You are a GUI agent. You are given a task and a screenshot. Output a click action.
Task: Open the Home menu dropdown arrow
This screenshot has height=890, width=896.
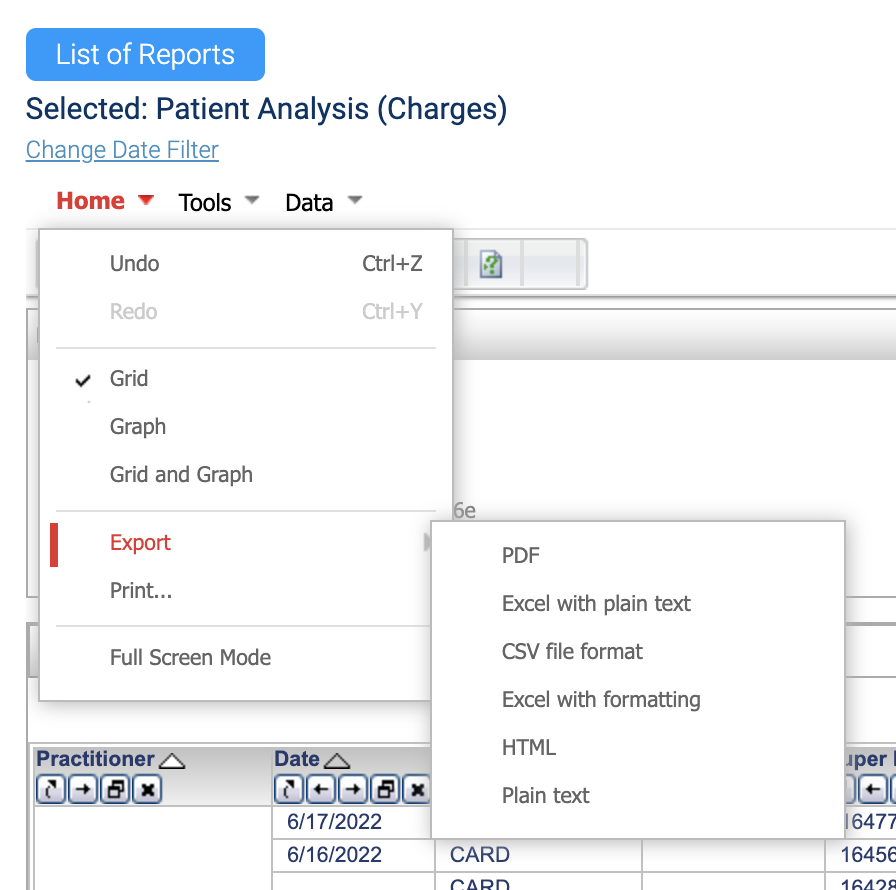(x=146, y=200)
